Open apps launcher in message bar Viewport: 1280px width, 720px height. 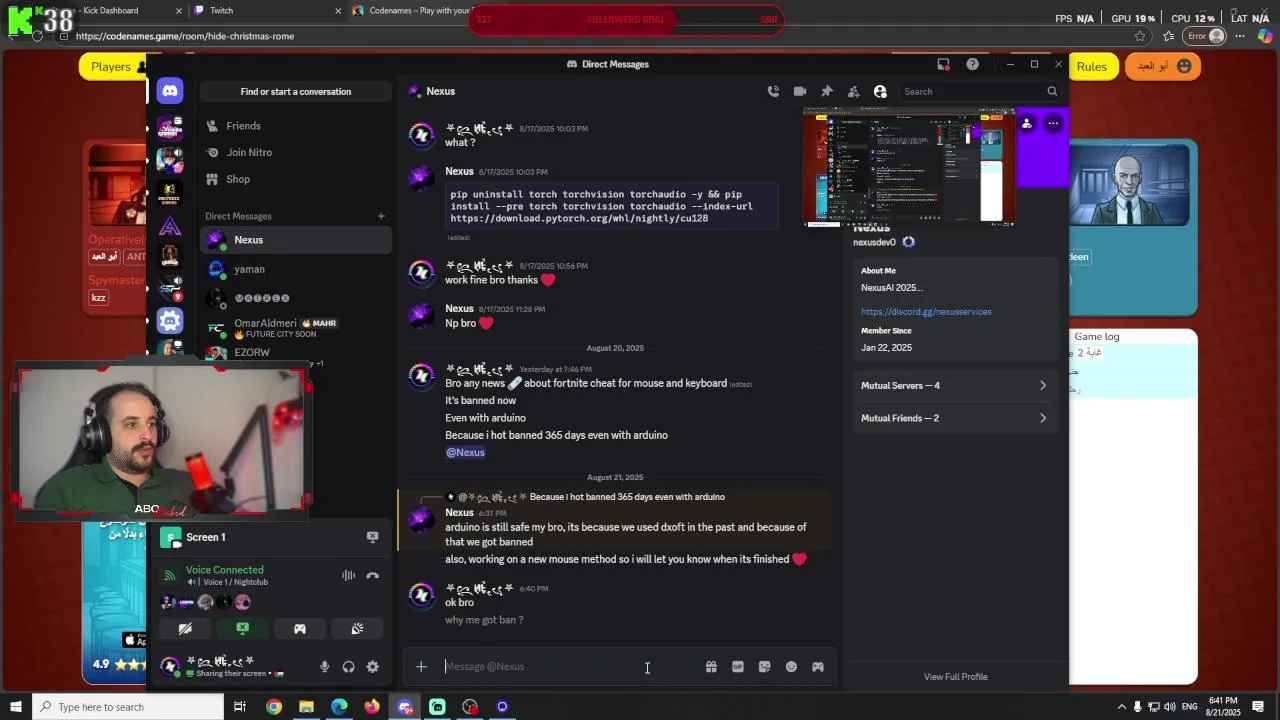[818, 667]
